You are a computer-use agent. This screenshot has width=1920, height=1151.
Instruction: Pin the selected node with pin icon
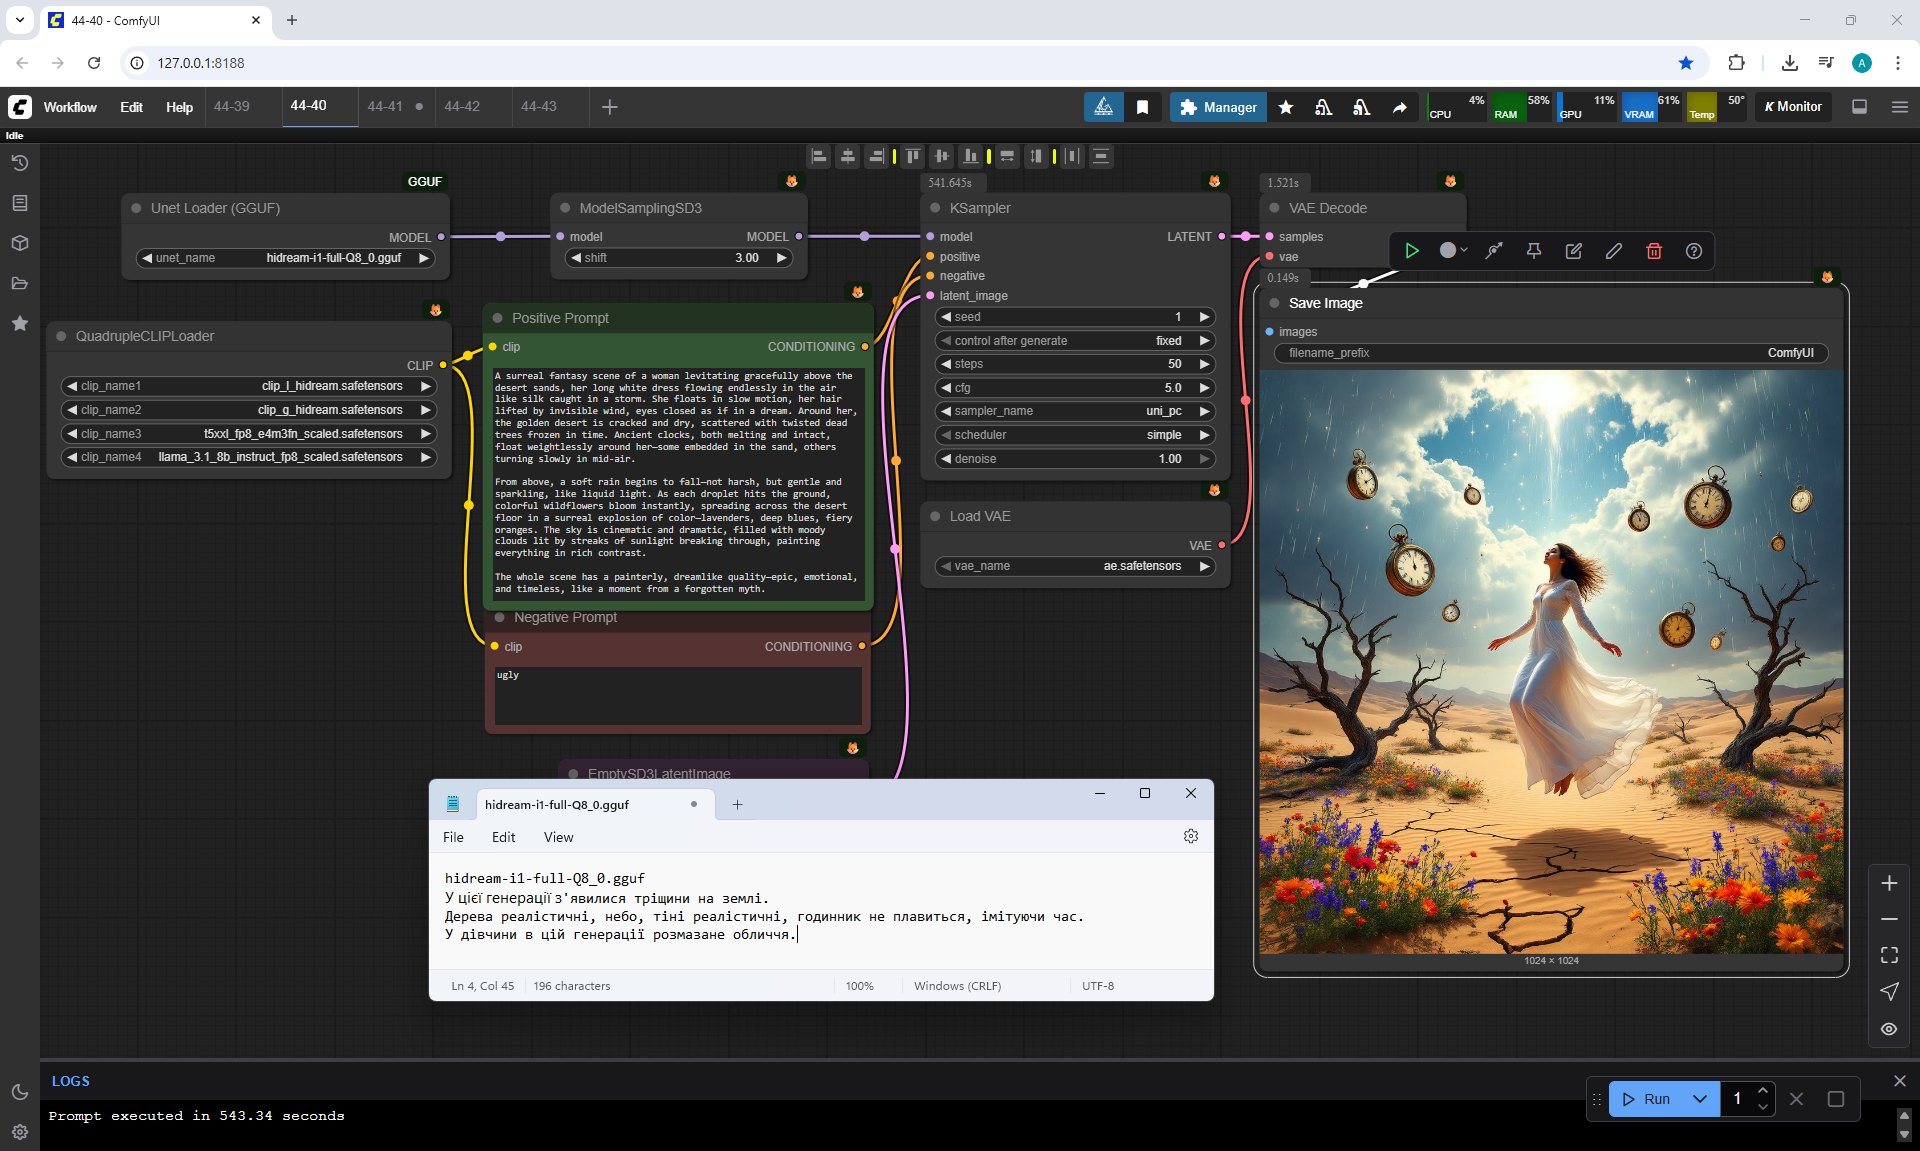(1533, 251)
